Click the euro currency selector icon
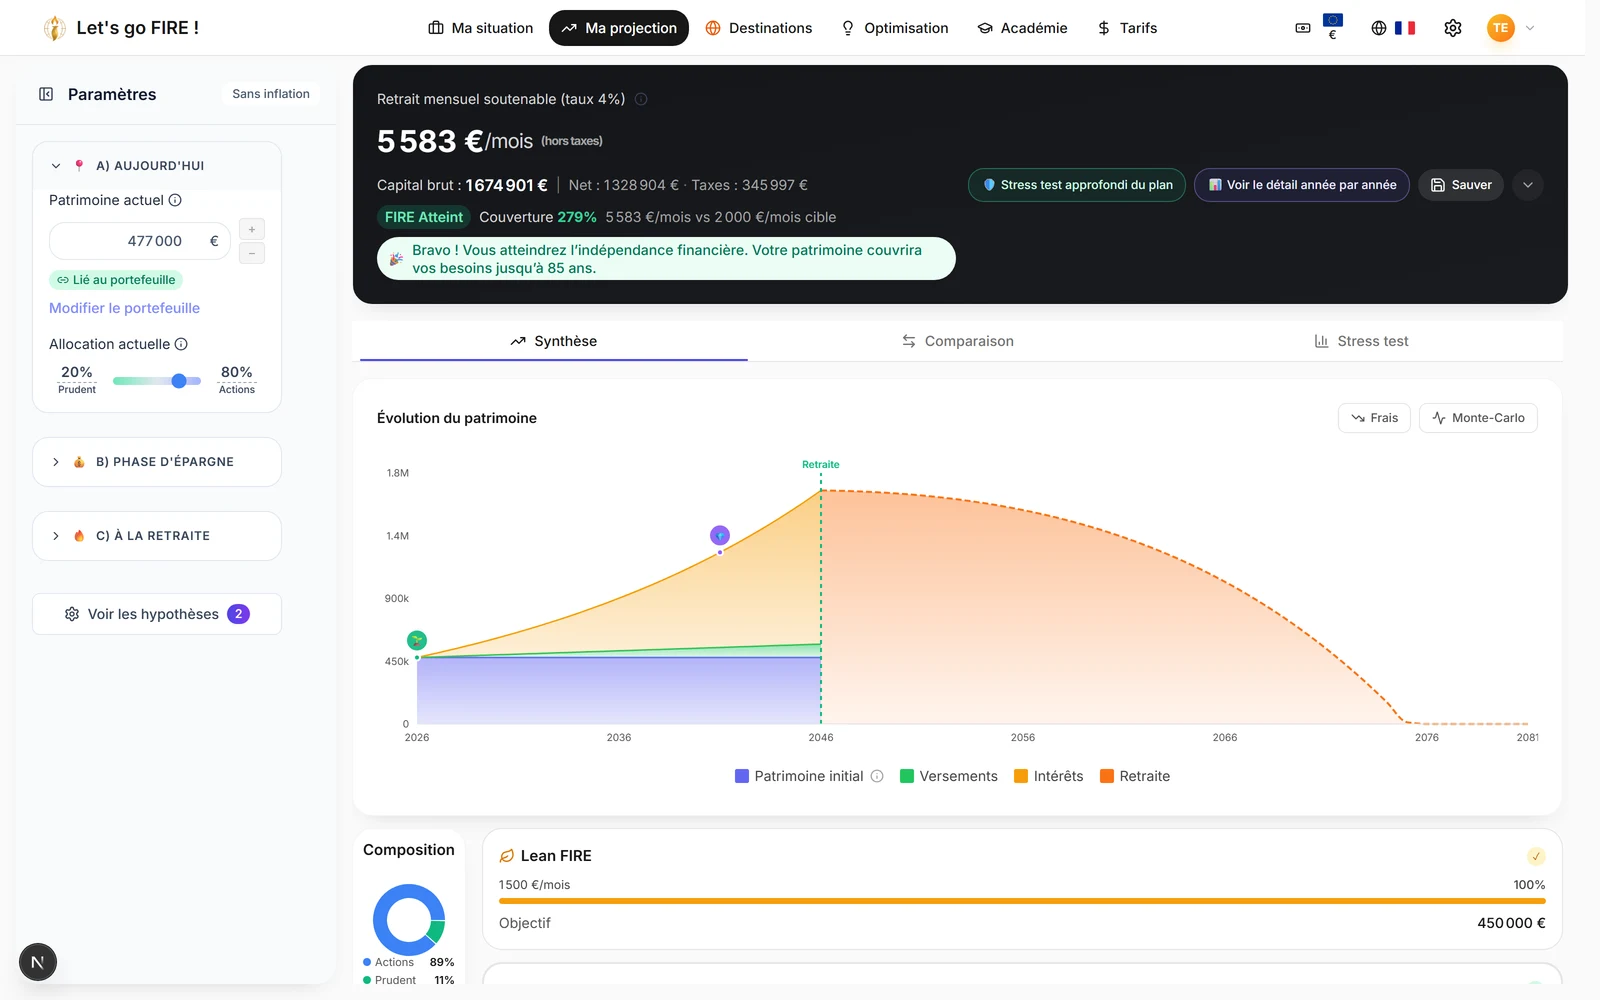Viewport: 1600px width, 1000px height. (1318, 28)
